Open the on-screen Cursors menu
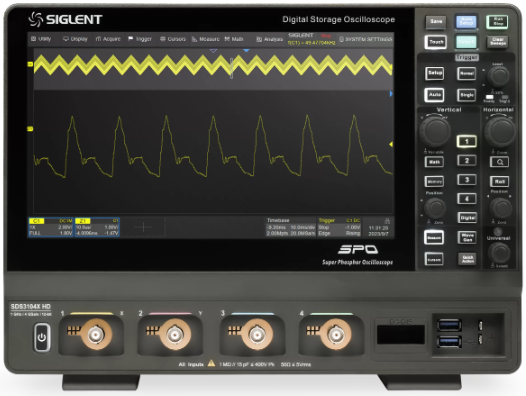Image resolution: width=526 pixels, height=396 pixels. (x=173, y=39)
